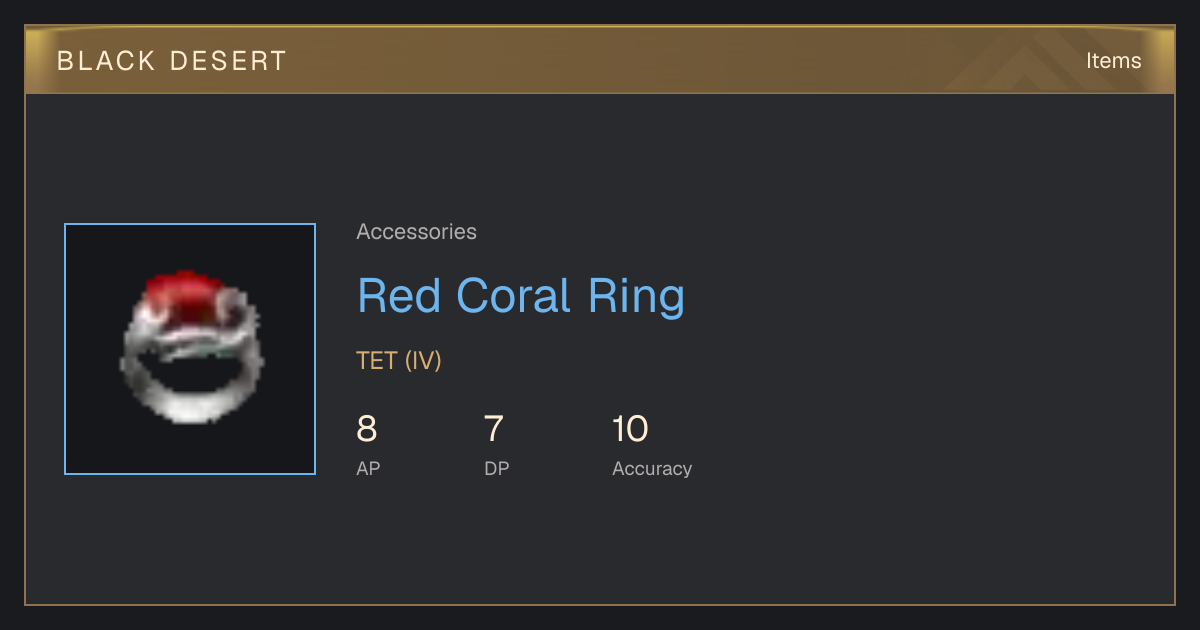Click the word Ring in item title
The width and height of the screenshot is (1200, 630).
click(637, 296)
